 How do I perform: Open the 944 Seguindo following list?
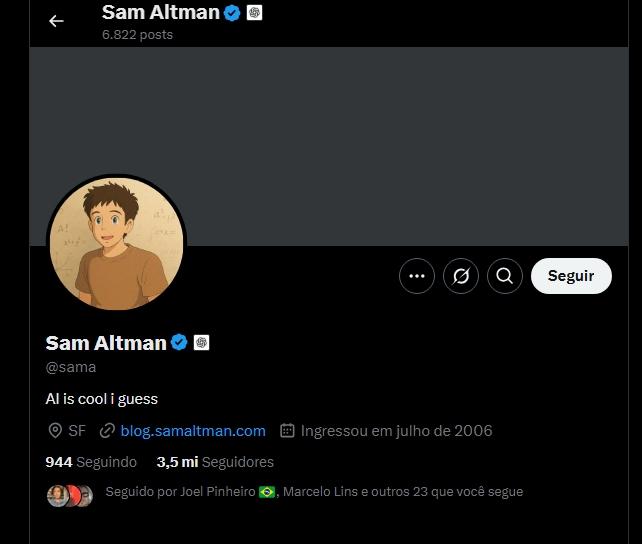tap(91, 462)
